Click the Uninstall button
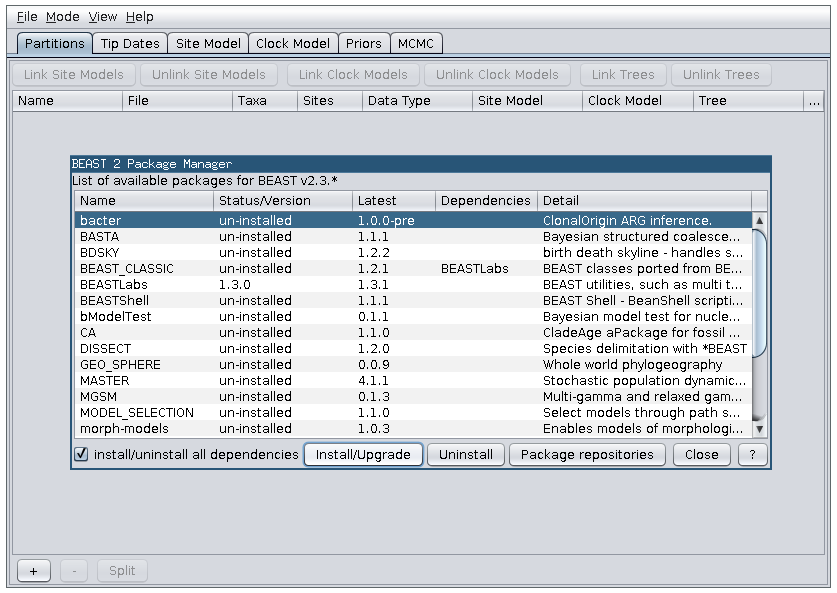This screenshot has height=593, width=837. coord(466,455)
